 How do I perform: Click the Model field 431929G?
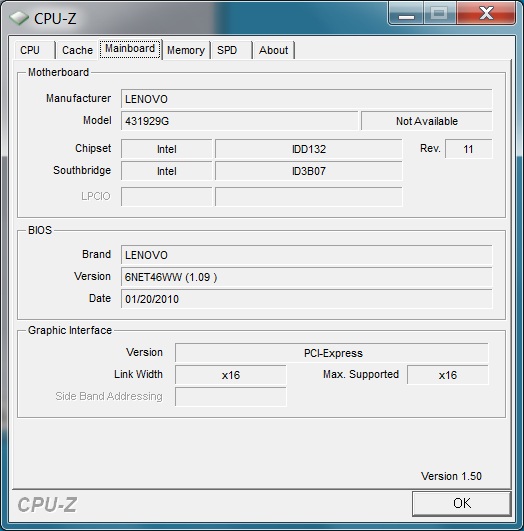(239, 121)
